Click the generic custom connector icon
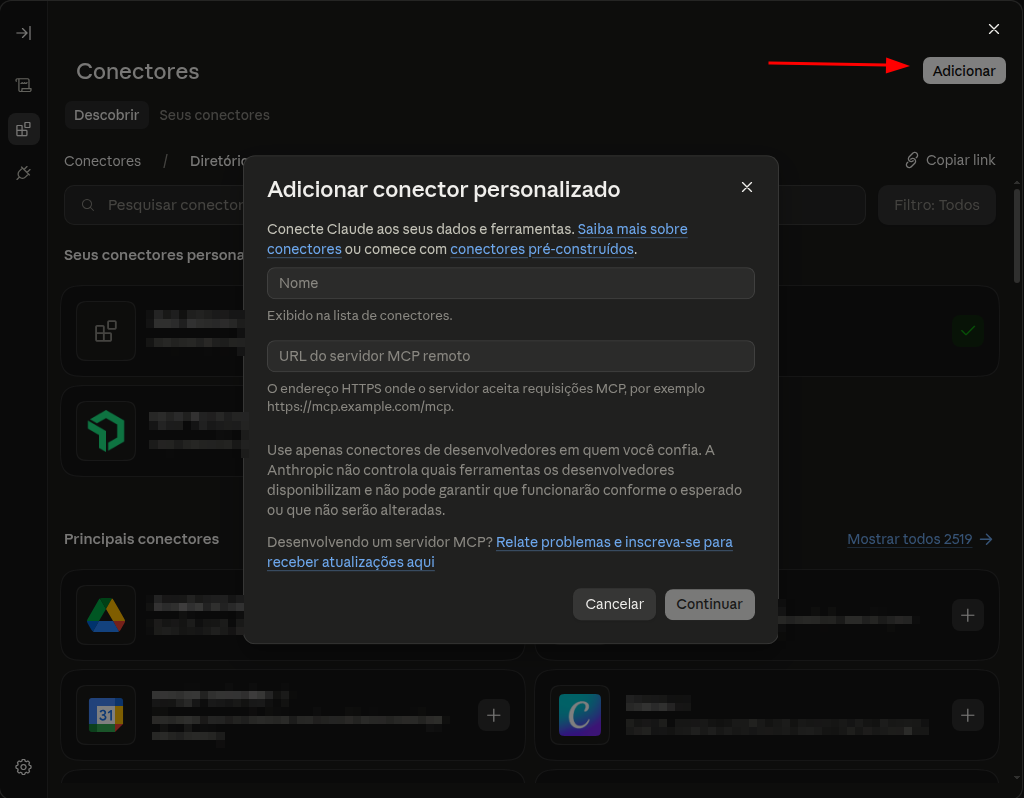 [106, 331]
